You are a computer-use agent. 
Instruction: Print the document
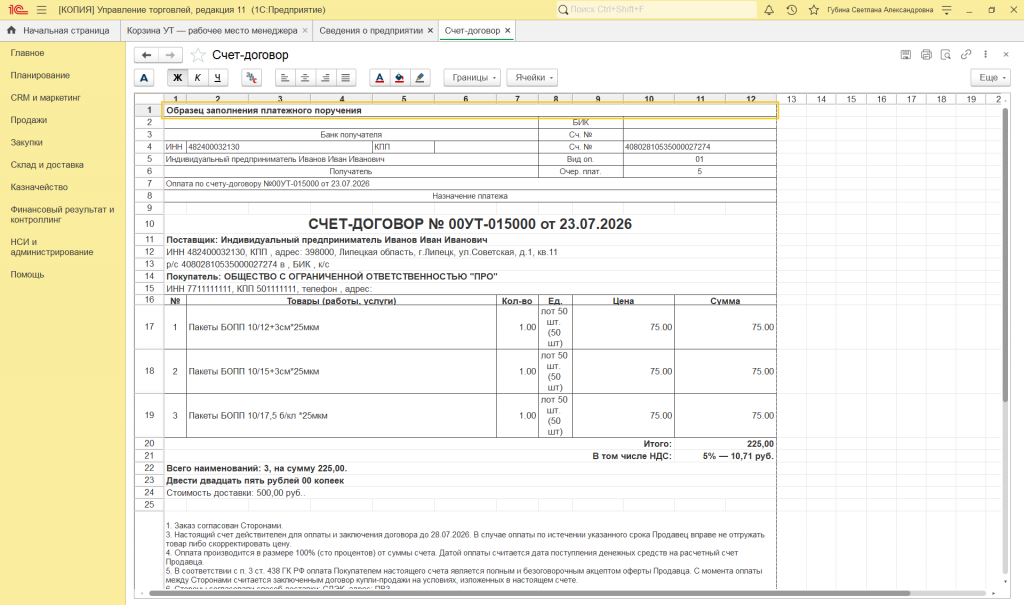coord(926,55)
